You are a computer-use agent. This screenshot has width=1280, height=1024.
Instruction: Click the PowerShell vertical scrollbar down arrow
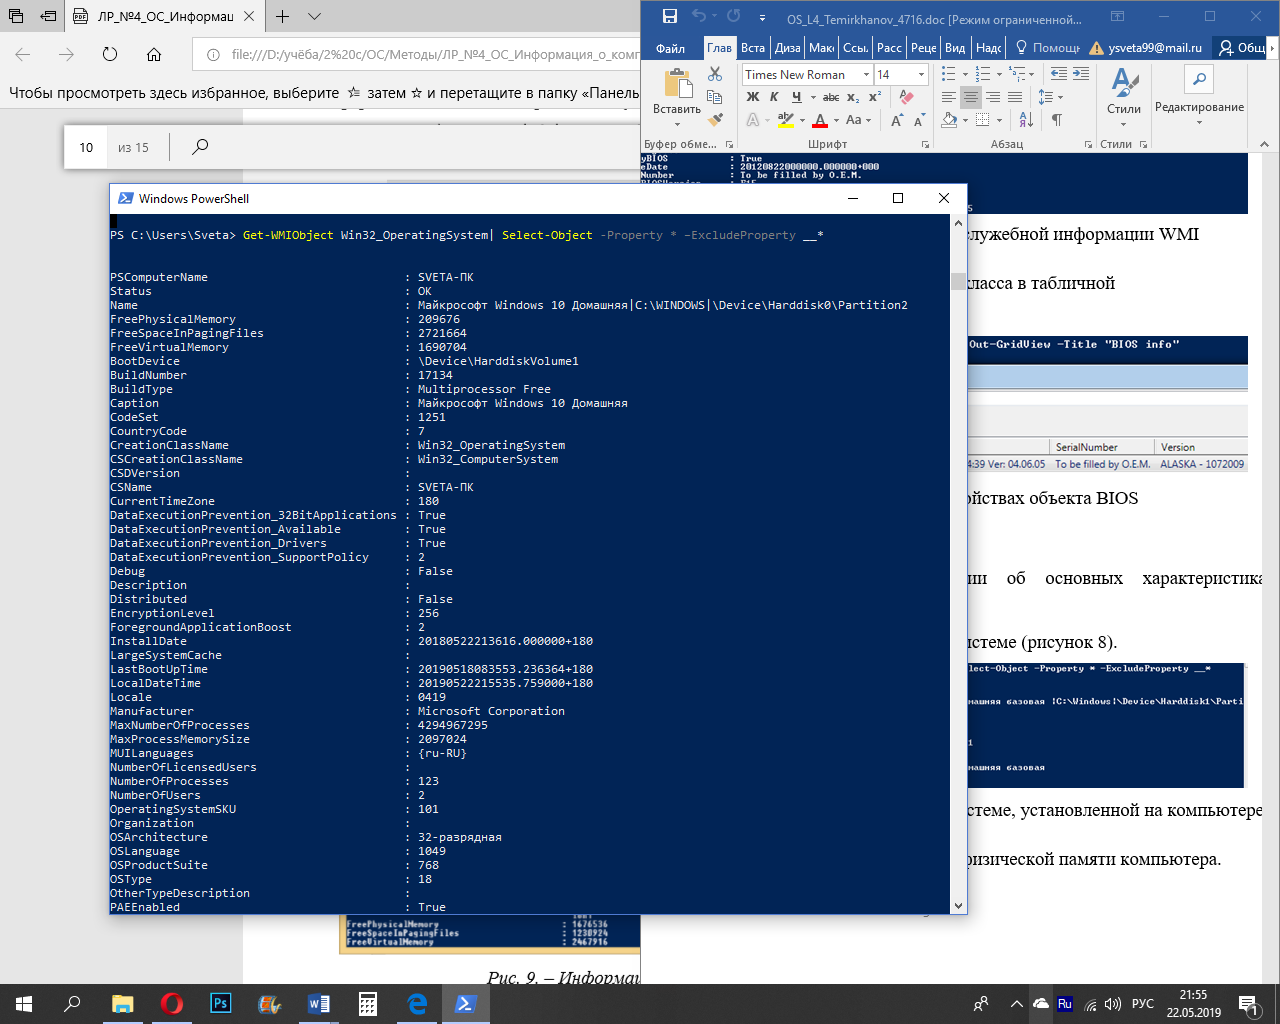(x=958, y=906)
